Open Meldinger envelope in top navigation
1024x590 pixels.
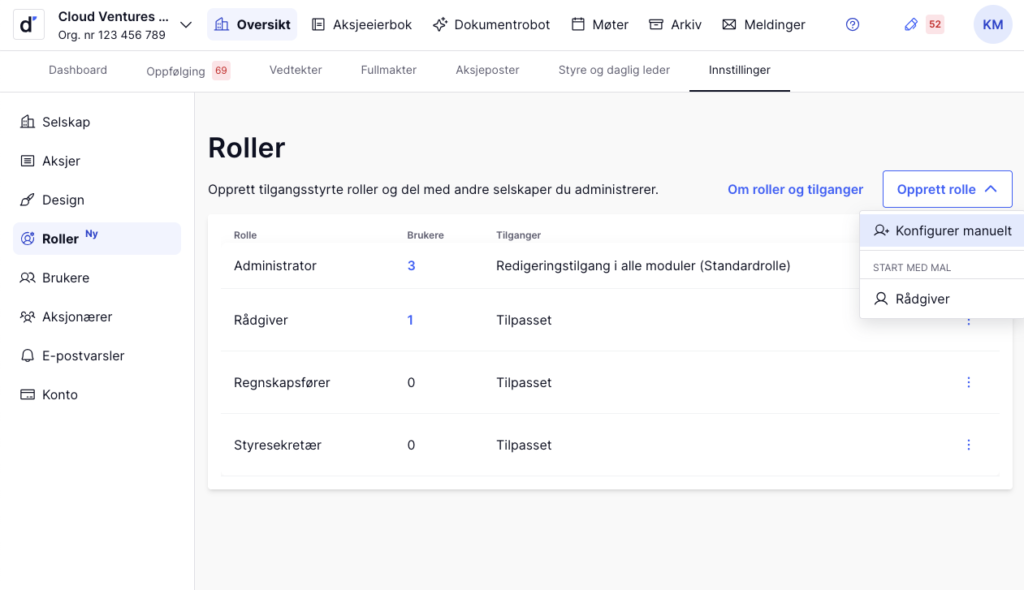(763, 25)
